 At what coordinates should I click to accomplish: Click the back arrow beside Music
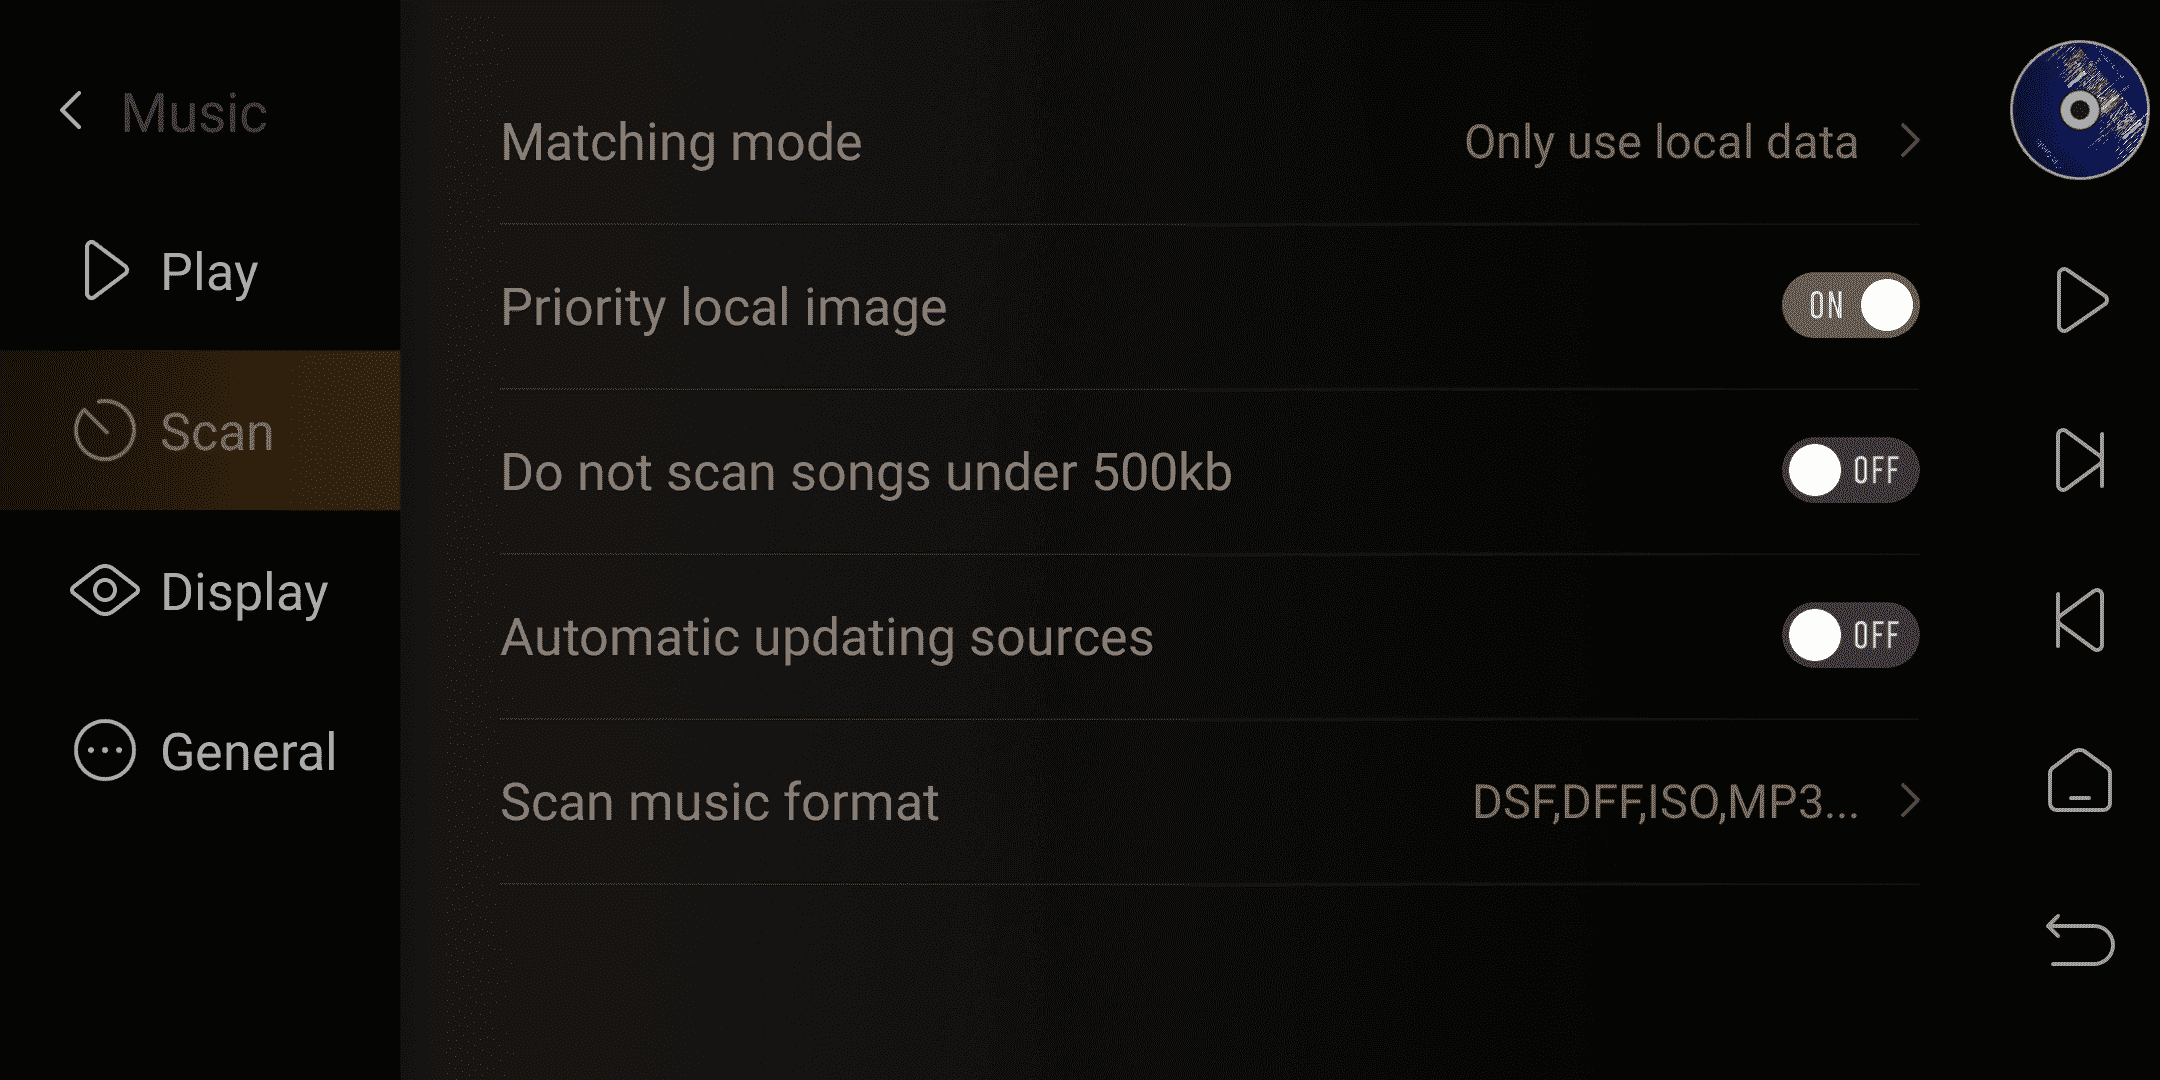[x=71, y=111]
